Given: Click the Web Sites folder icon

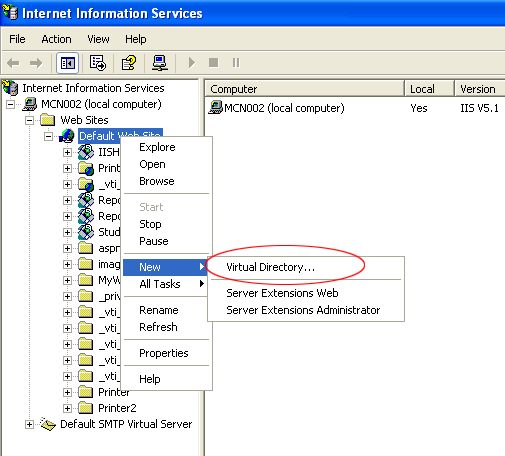Looking at the screenshot, I should (48, 120).
